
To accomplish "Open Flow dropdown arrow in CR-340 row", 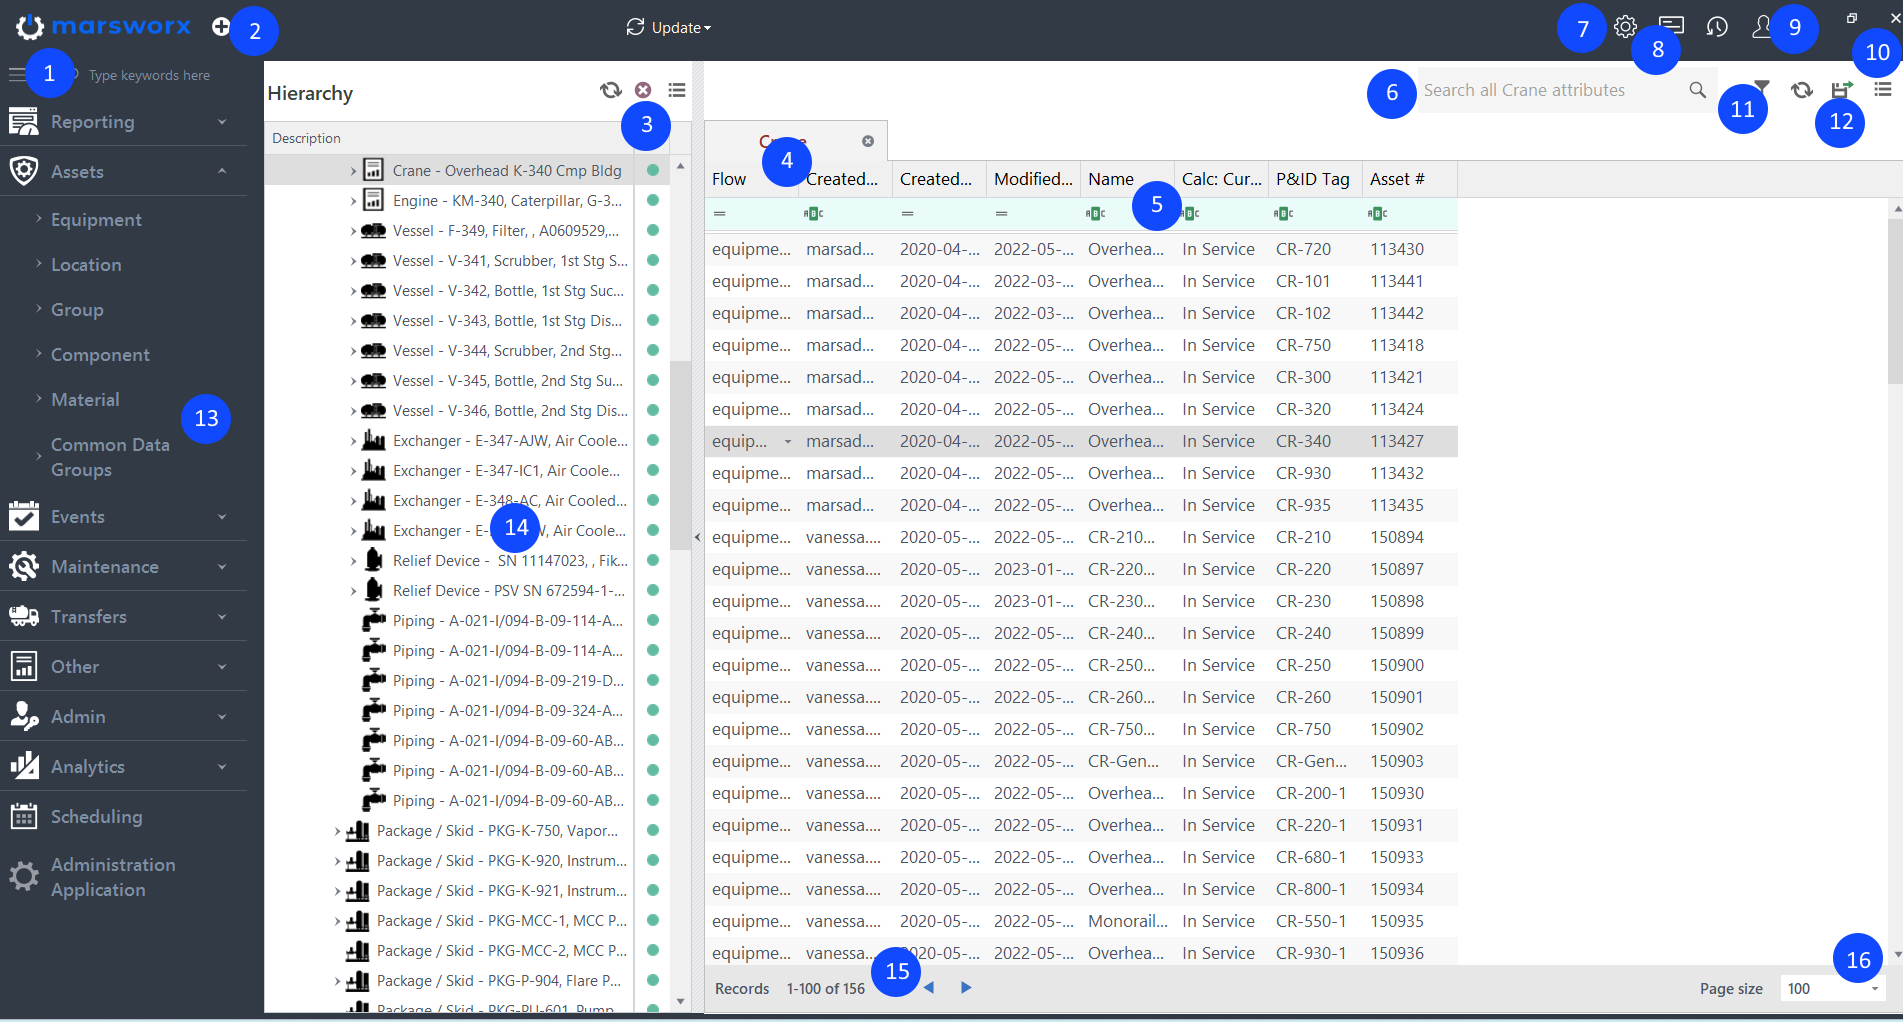I will (x=787, y=441).
